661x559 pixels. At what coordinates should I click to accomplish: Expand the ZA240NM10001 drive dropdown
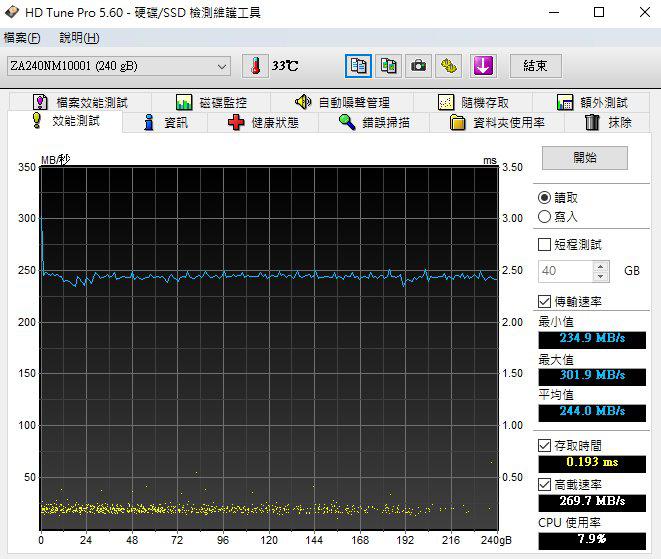tap(222, 66)
